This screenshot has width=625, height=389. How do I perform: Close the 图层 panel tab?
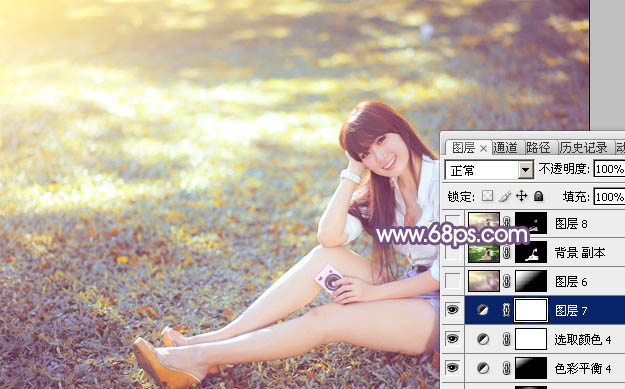click(483, 149)
